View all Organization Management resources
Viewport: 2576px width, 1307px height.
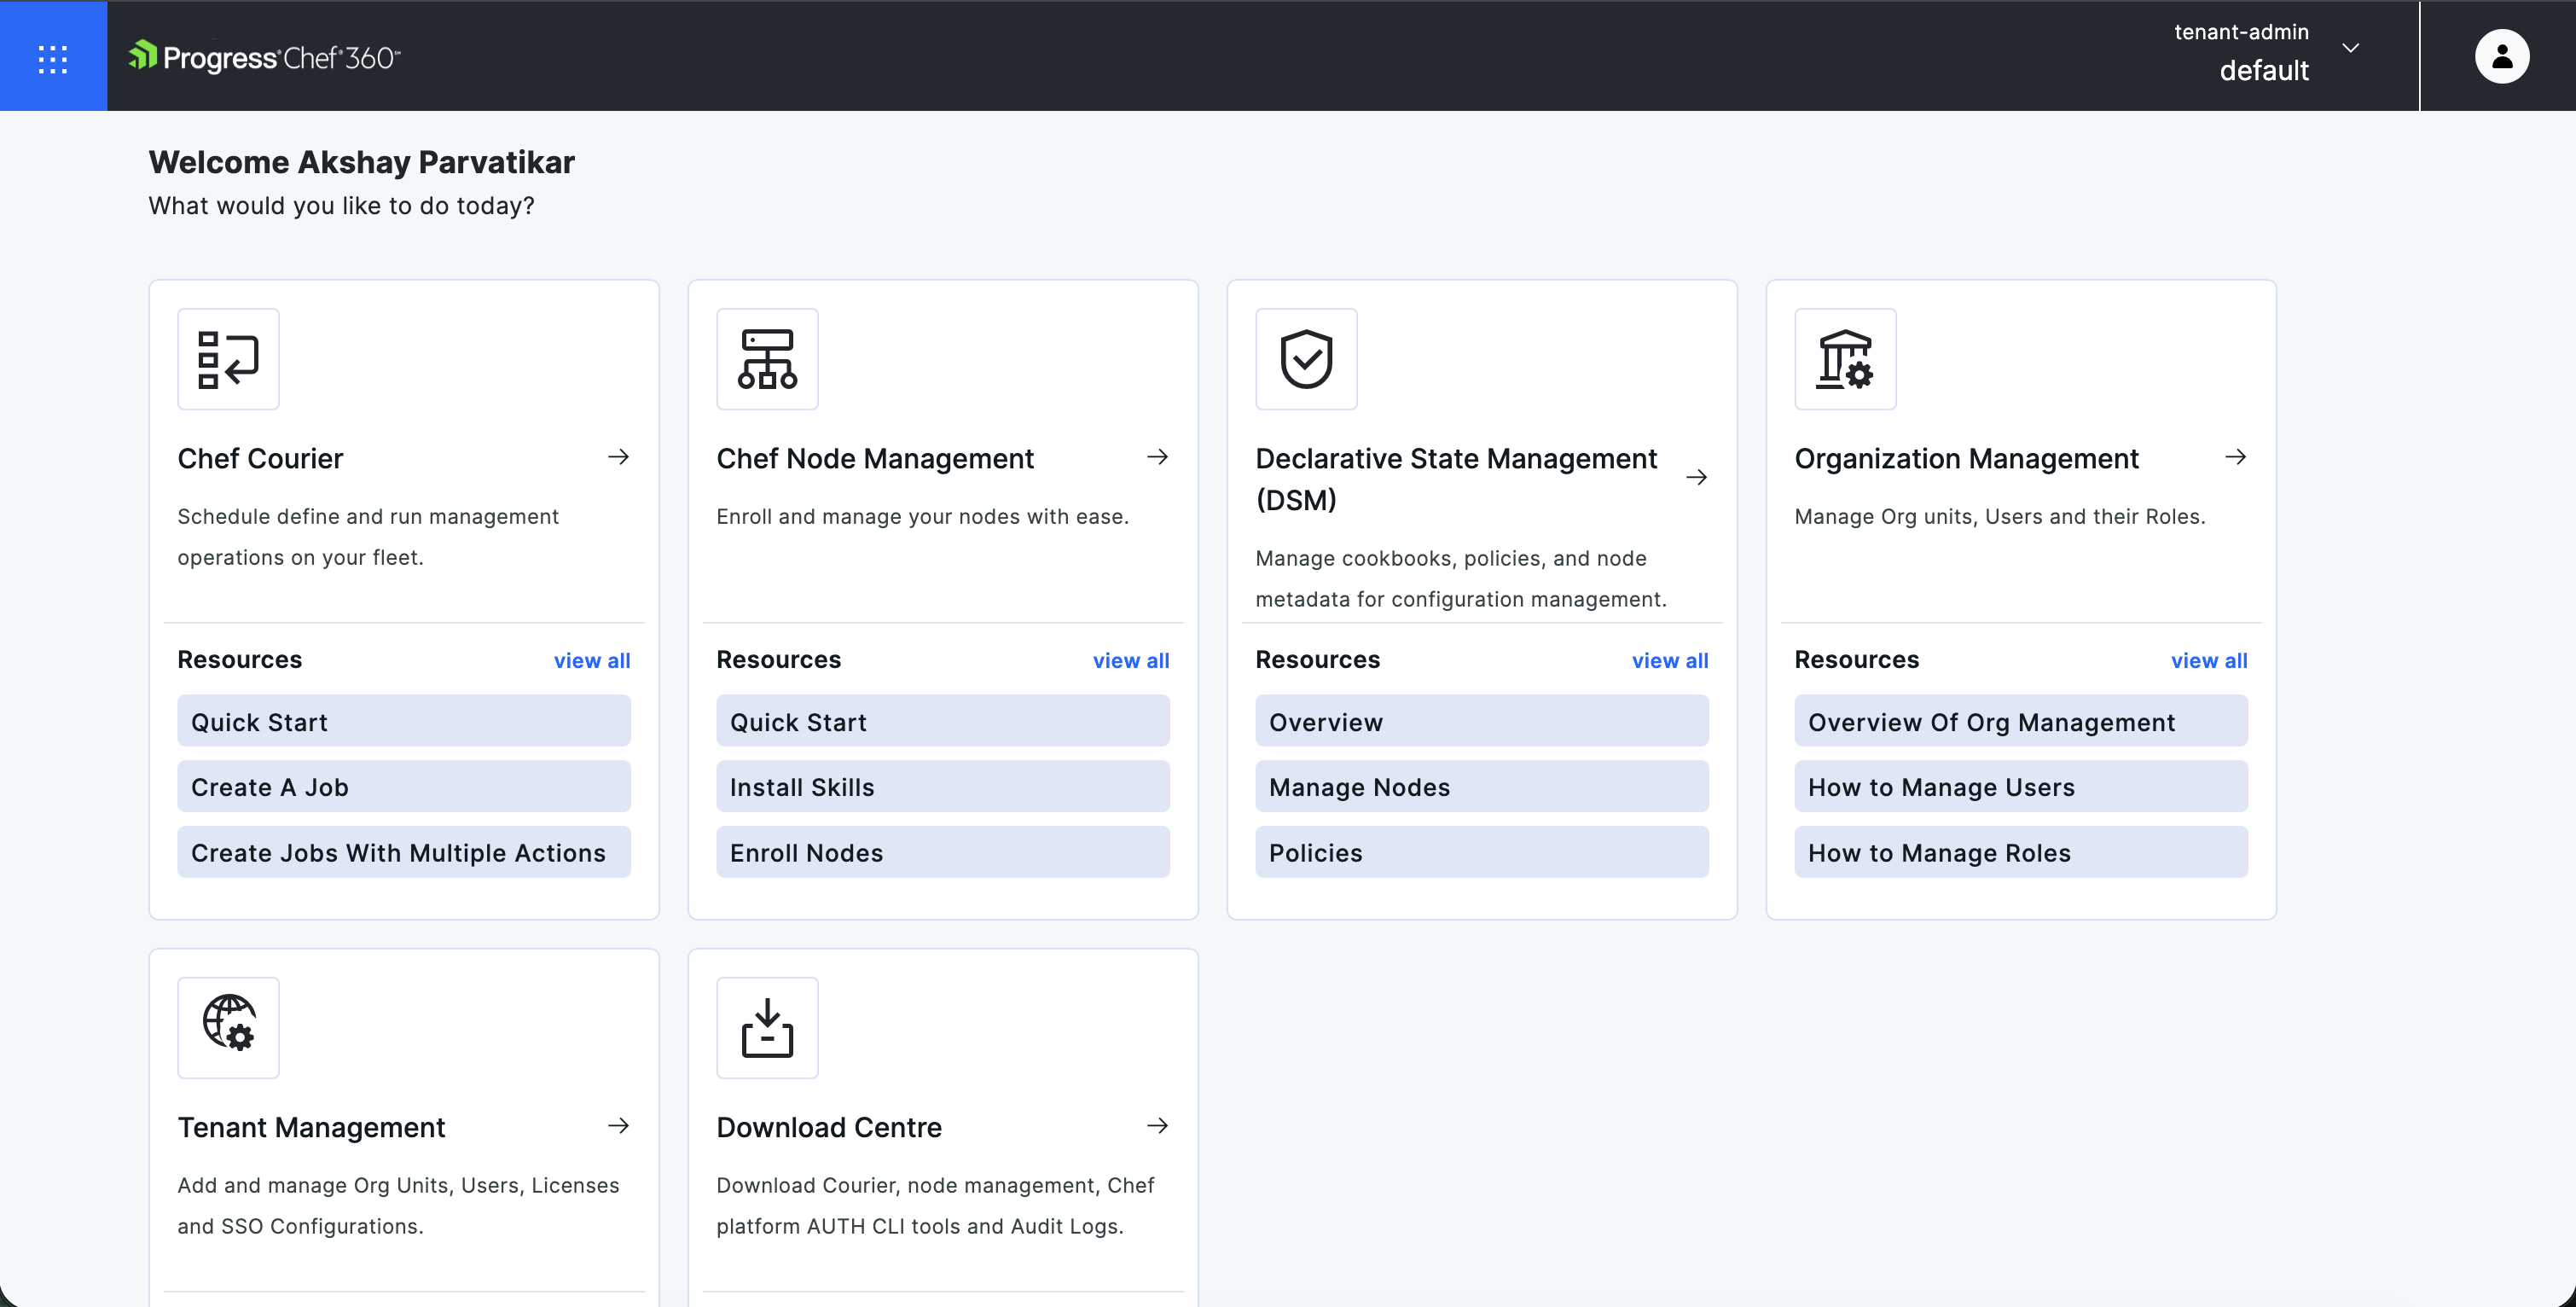click(x=2209, y=660)
